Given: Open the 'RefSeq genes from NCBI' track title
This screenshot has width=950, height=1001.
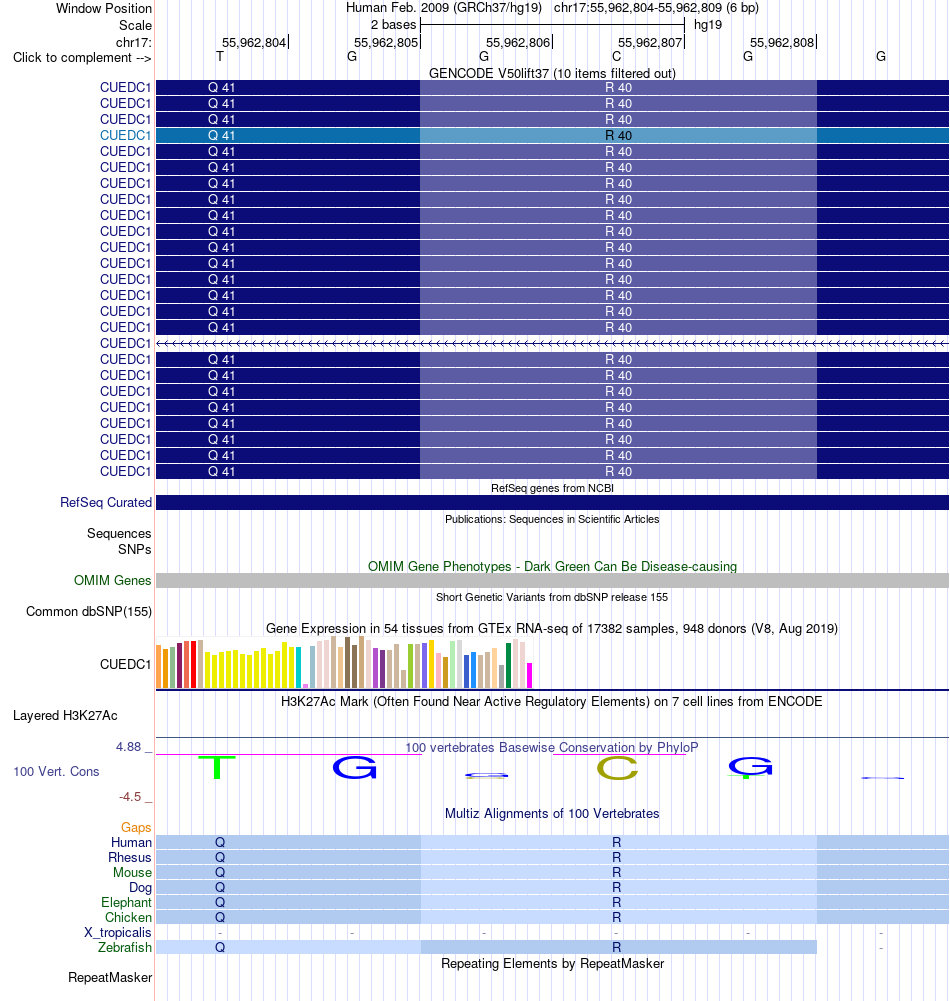Looking at the screenshot, I should pos(552,488).
